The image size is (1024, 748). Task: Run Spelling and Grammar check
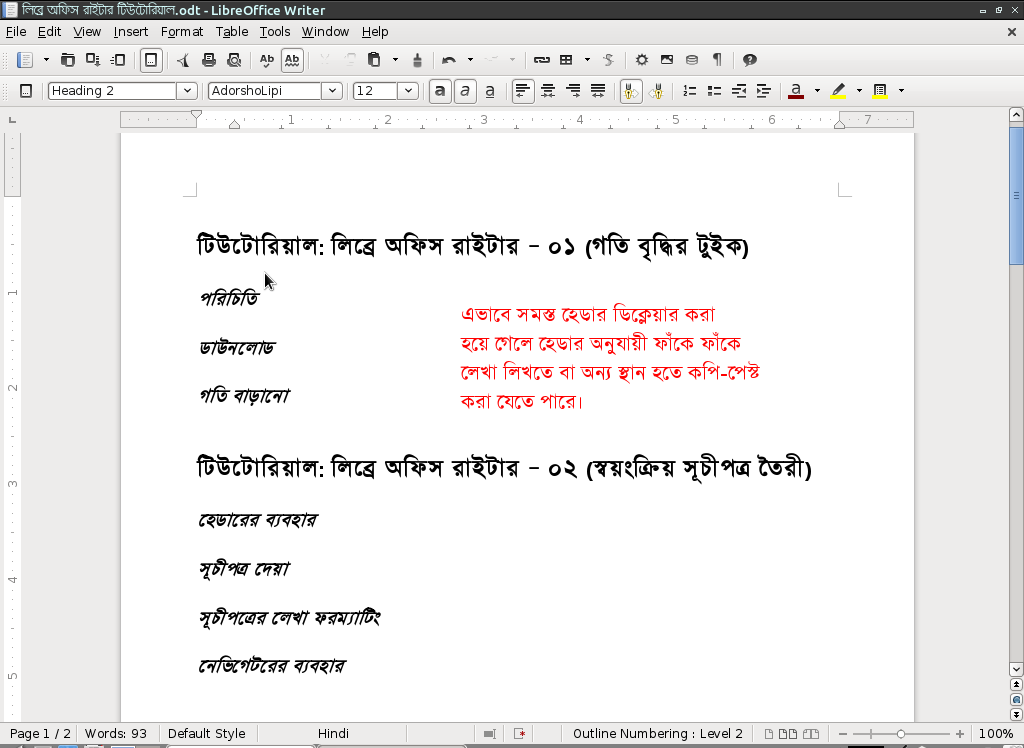coord(266,60)
